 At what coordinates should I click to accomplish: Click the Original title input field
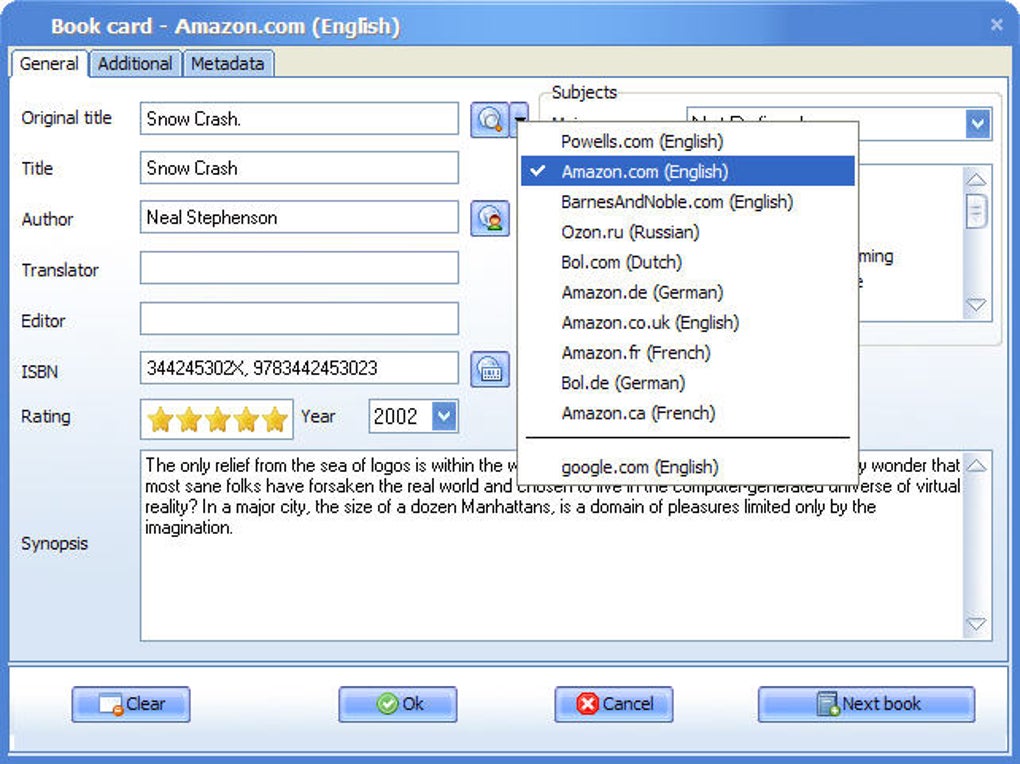coord(299,118)
